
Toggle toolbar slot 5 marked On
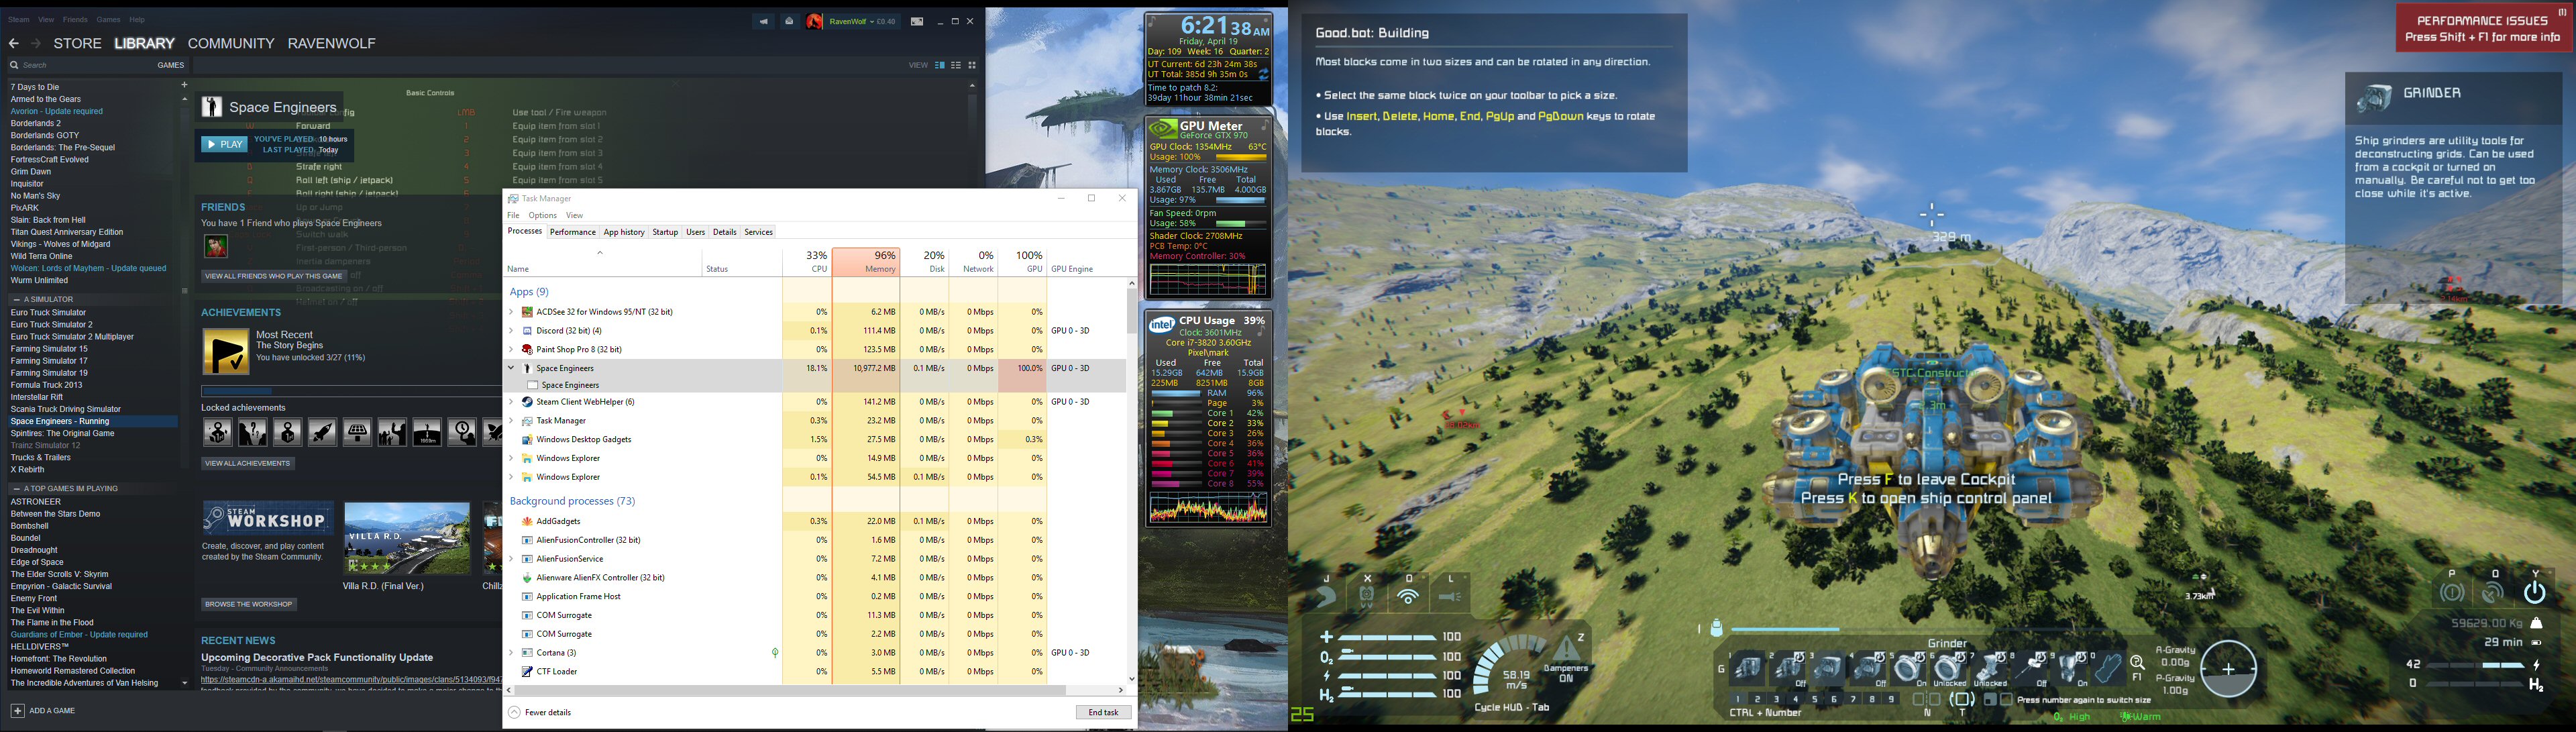pyautogui.click(x=1909, y=668)
